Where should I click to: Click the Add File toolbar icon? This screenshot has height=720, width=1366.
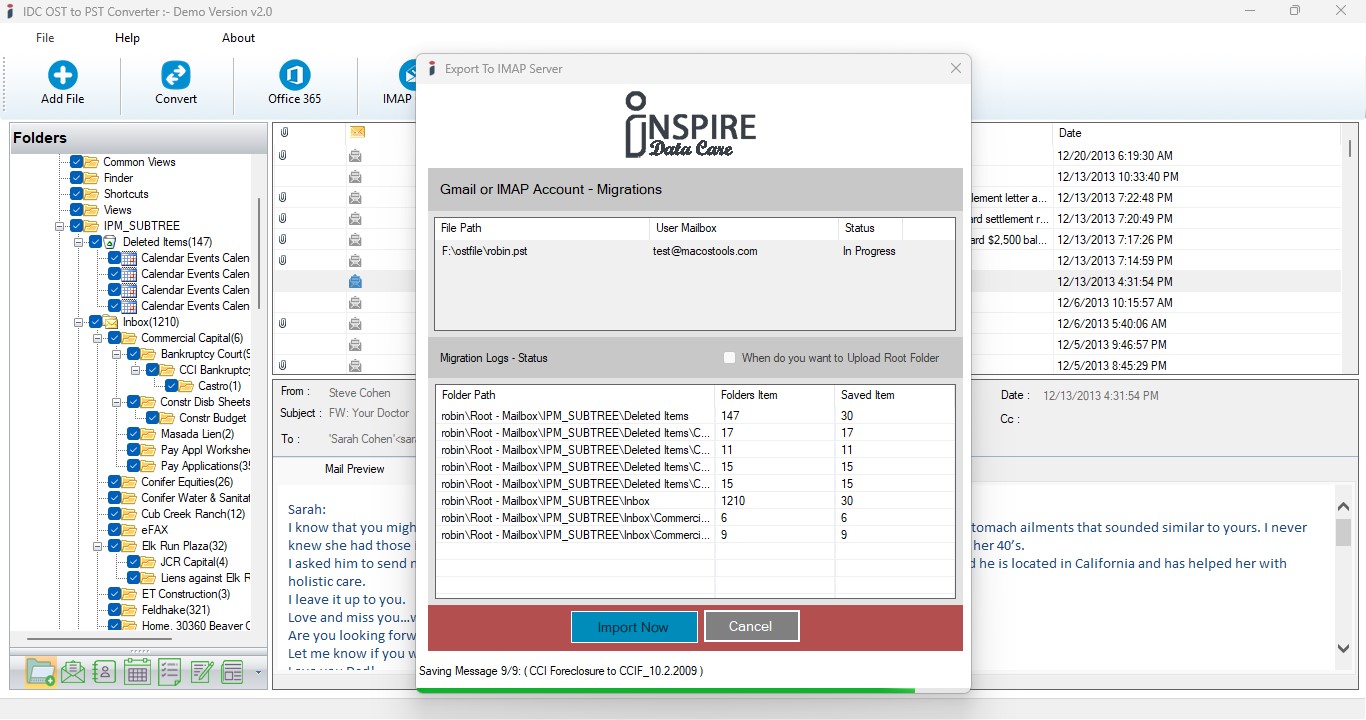pyautogui.click(x=62, y=75)
